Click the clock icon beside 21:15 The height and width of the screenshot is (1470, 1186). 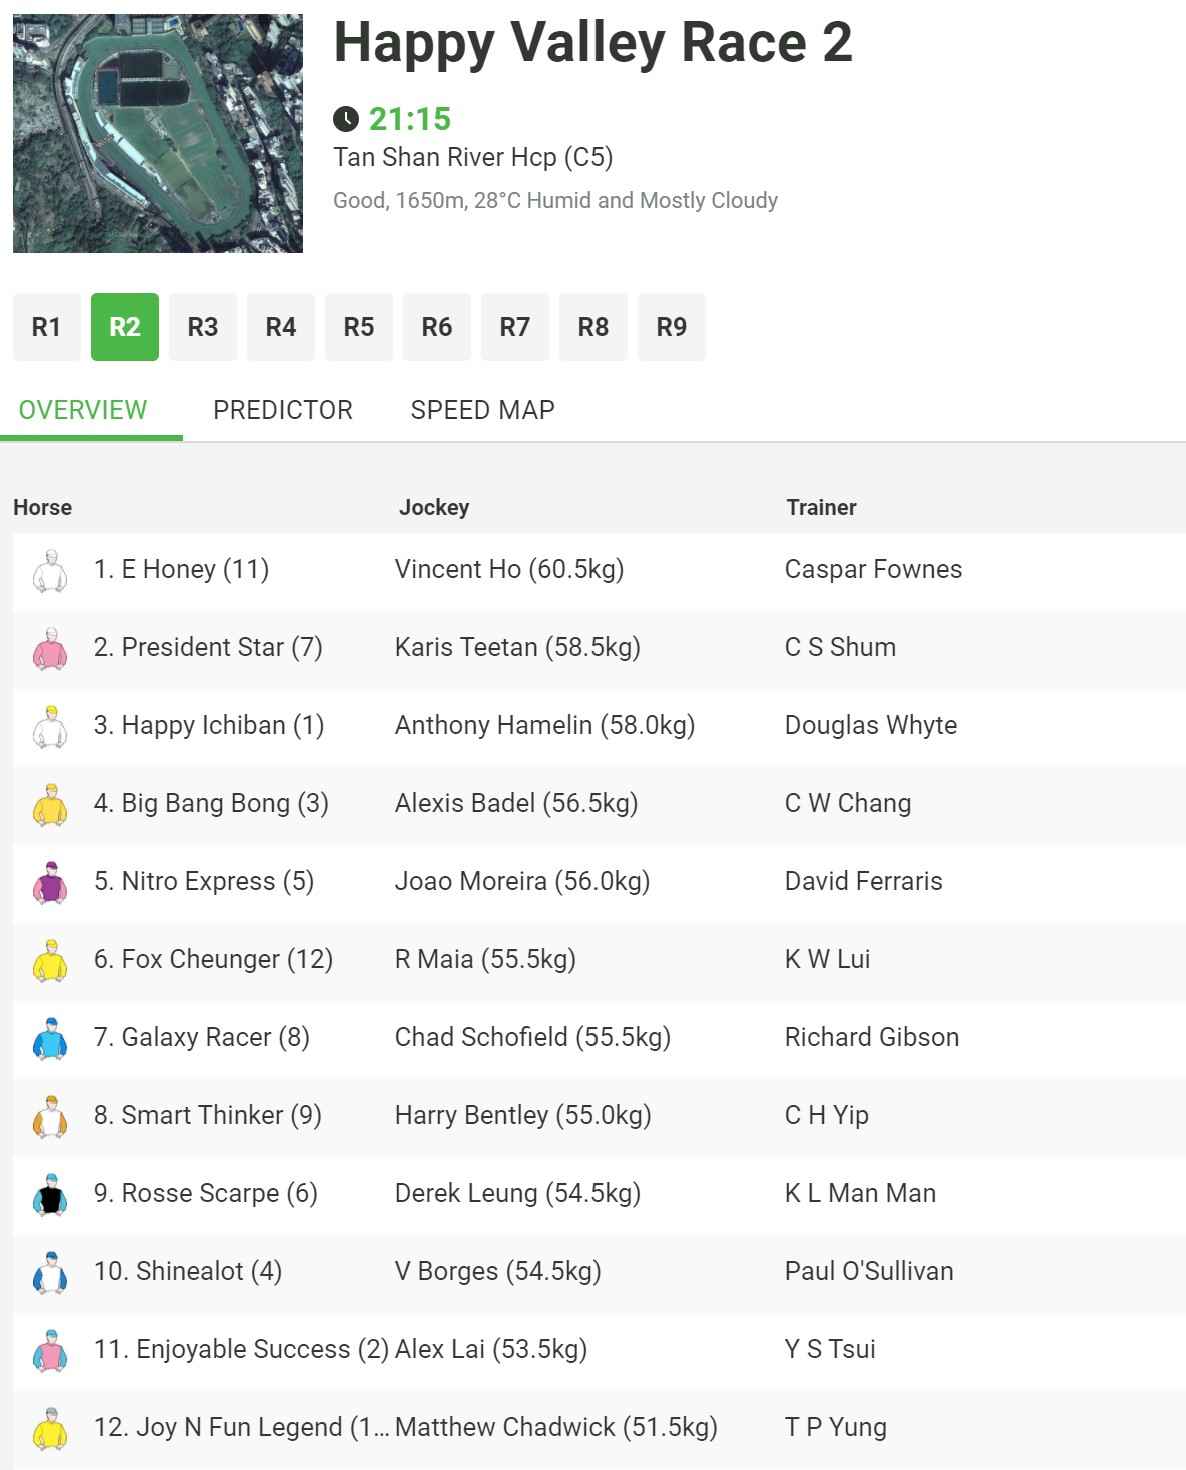[346, 119]
